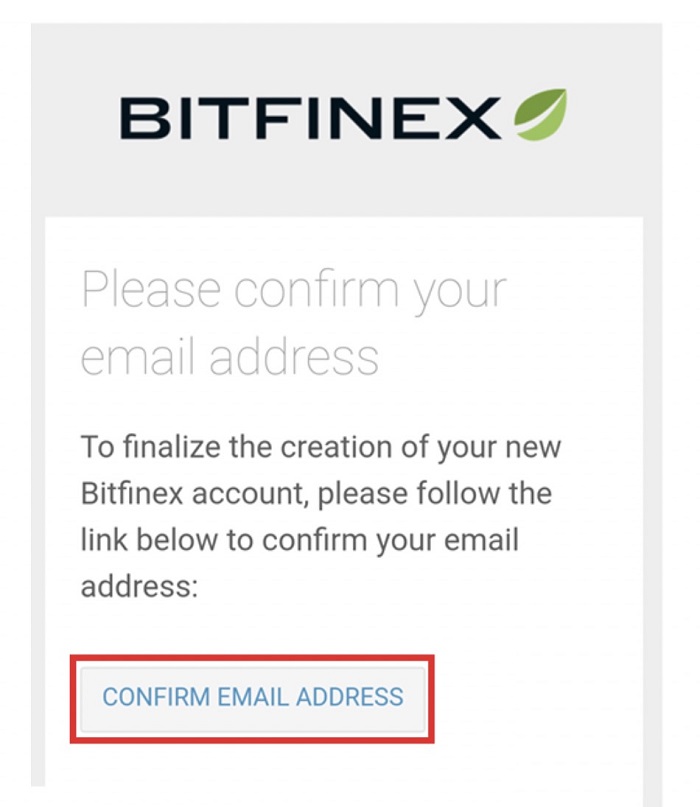Click 'Bitfinex' in the body paragraph

132,493
